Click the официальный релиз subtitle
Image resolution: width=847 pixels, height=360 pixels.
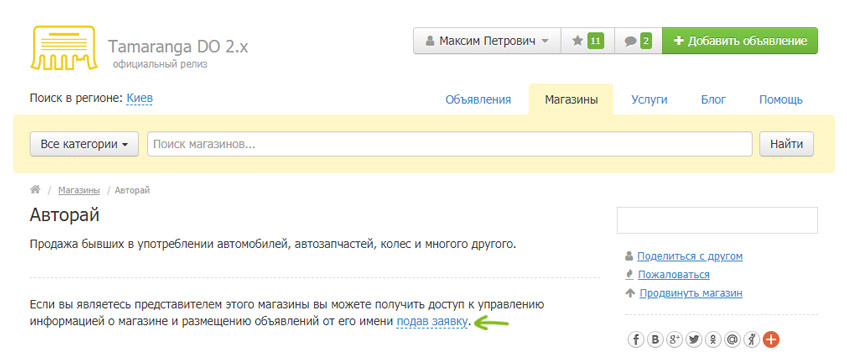point(160,64)
